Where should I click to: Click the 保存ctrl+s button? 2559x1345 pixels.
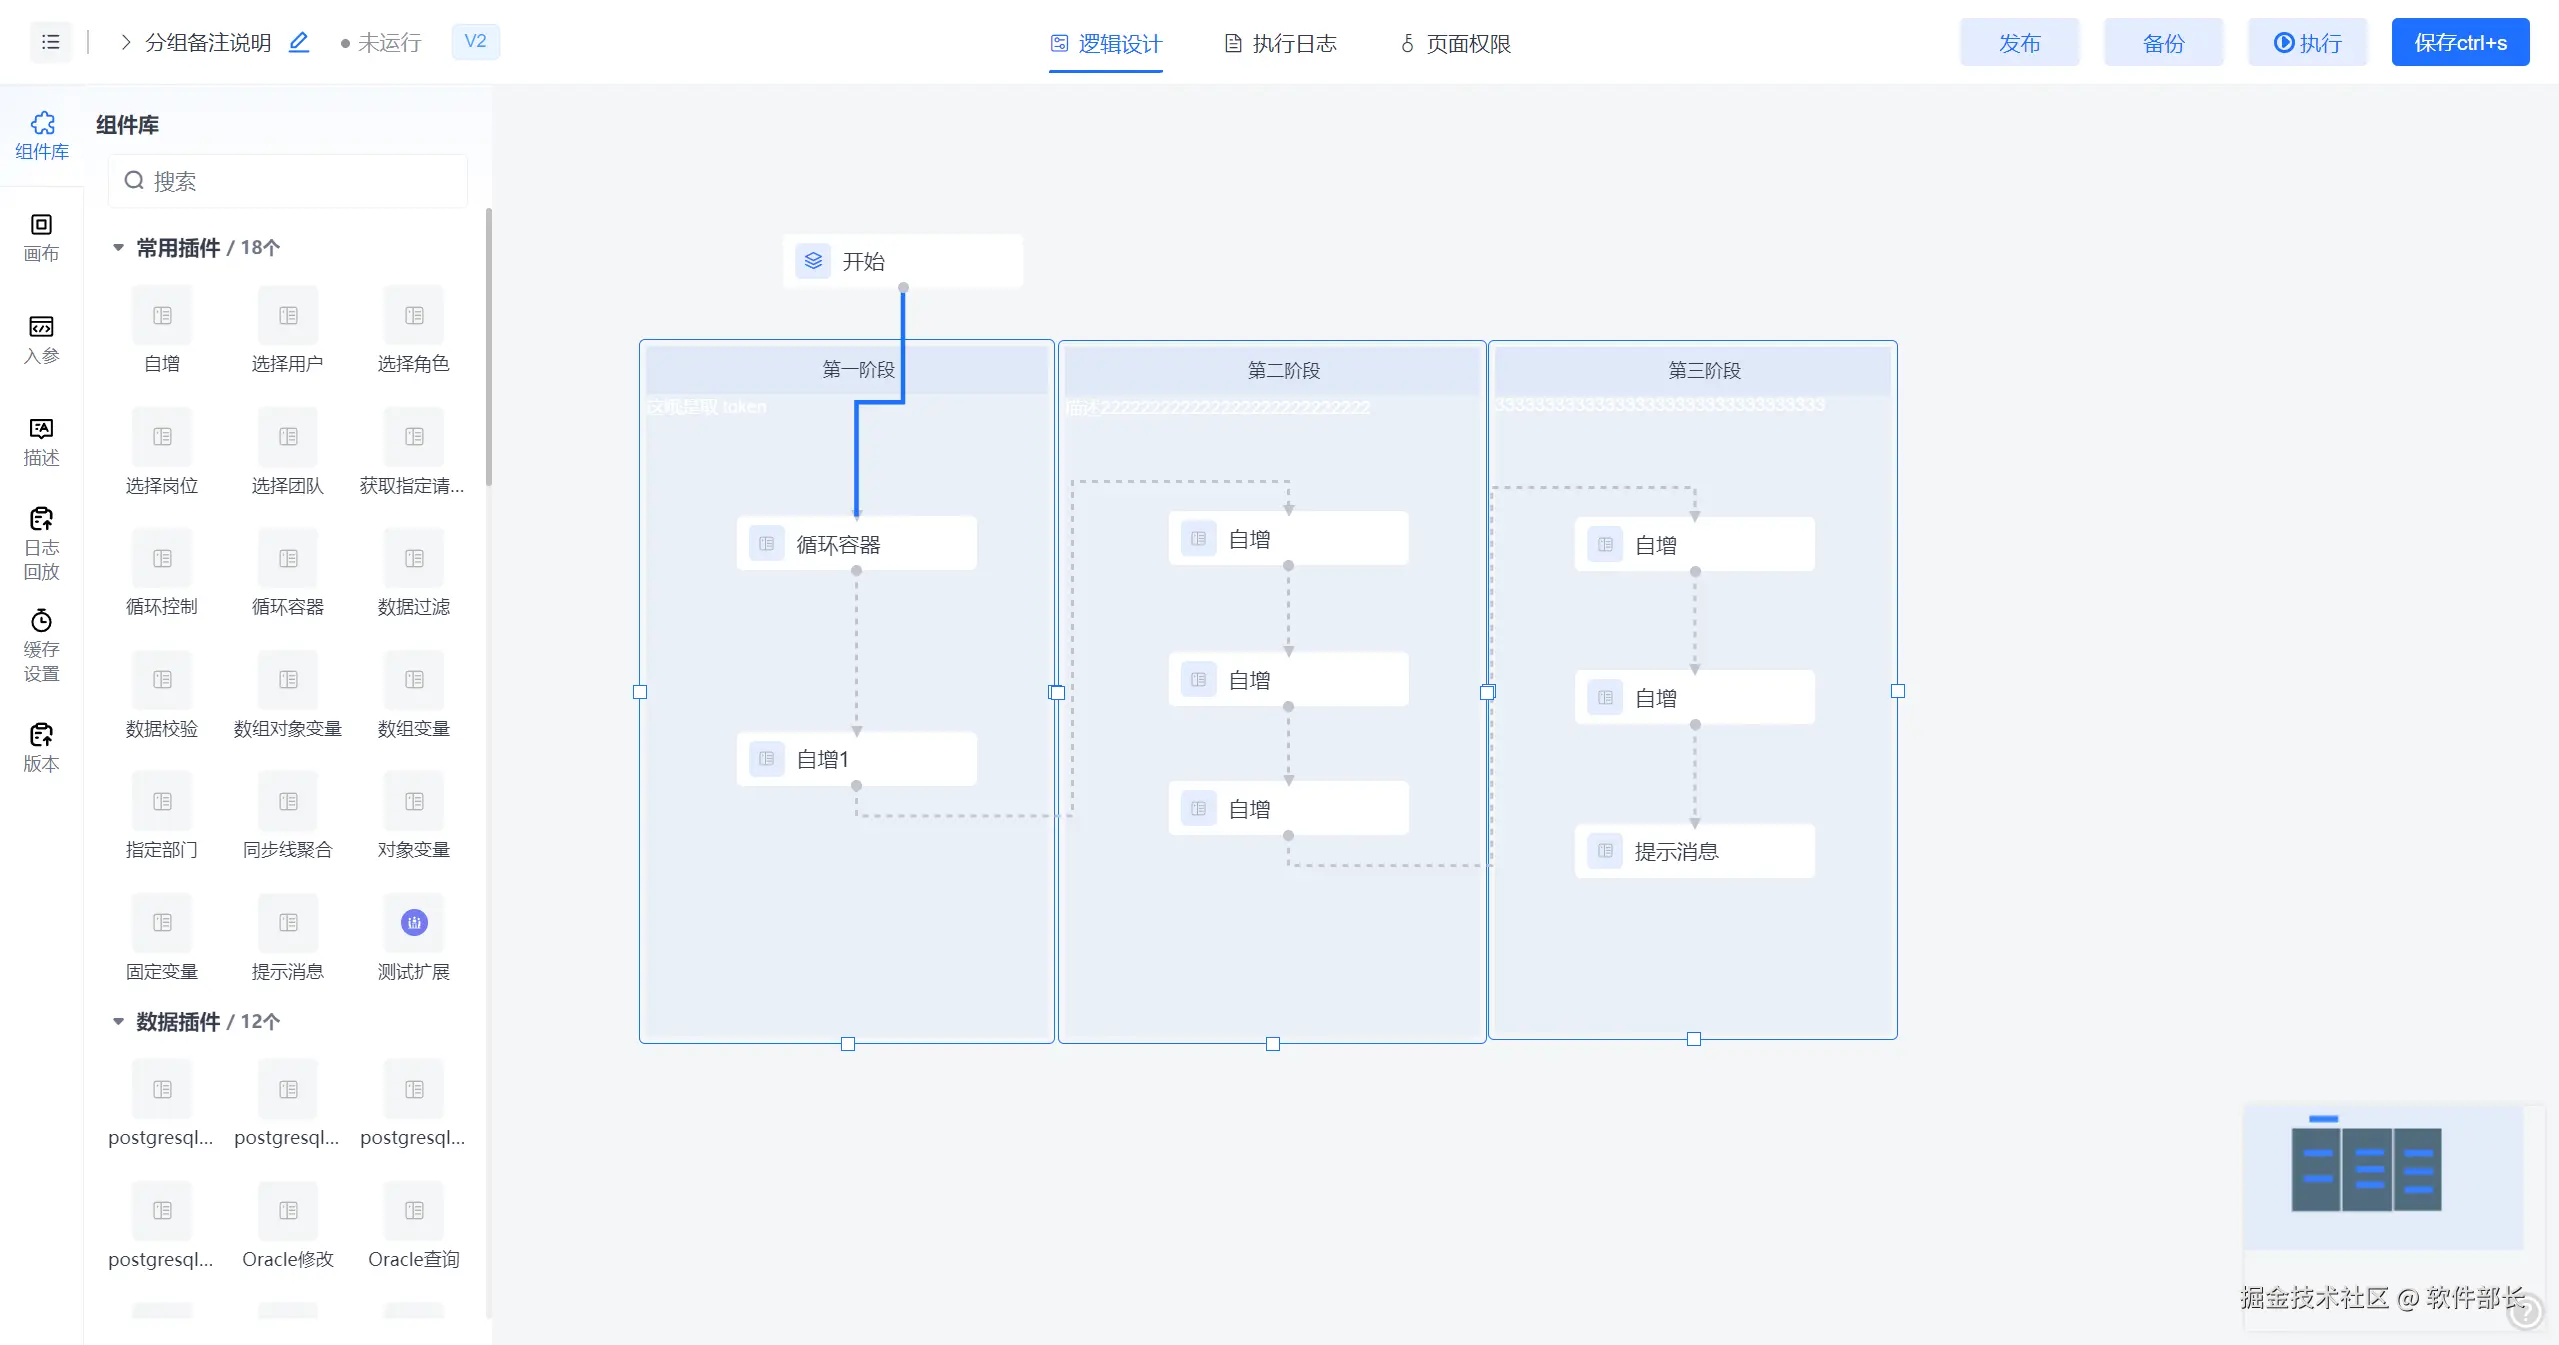2460,43
